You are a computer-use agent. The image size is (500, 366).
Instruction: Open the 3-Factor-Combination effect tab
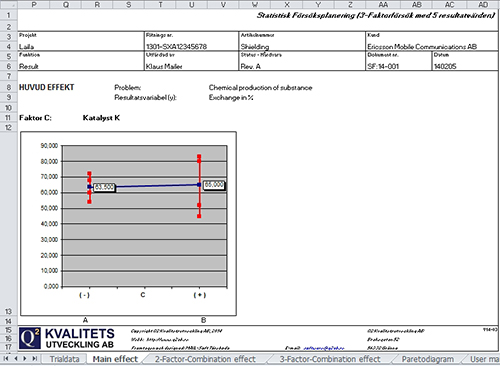[x=330, y=359]
